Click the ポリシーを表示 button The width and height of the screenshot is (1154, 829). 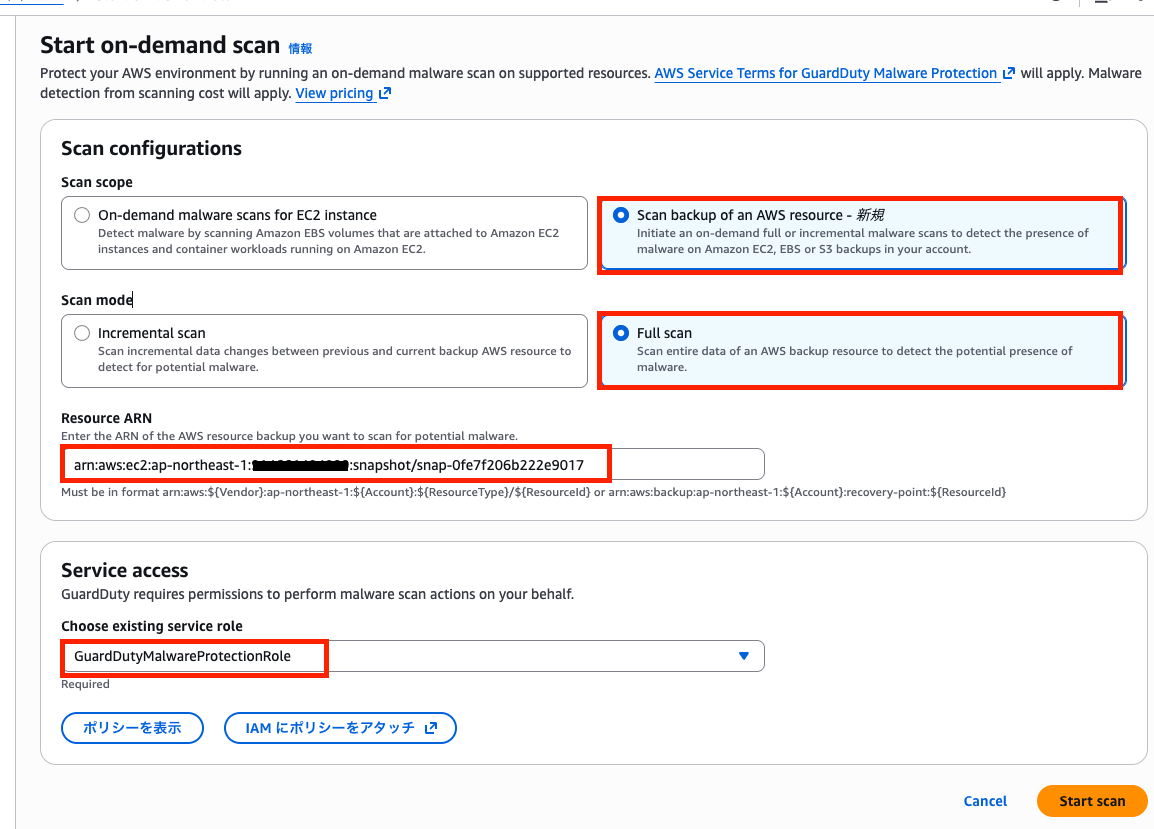(132, 728)
